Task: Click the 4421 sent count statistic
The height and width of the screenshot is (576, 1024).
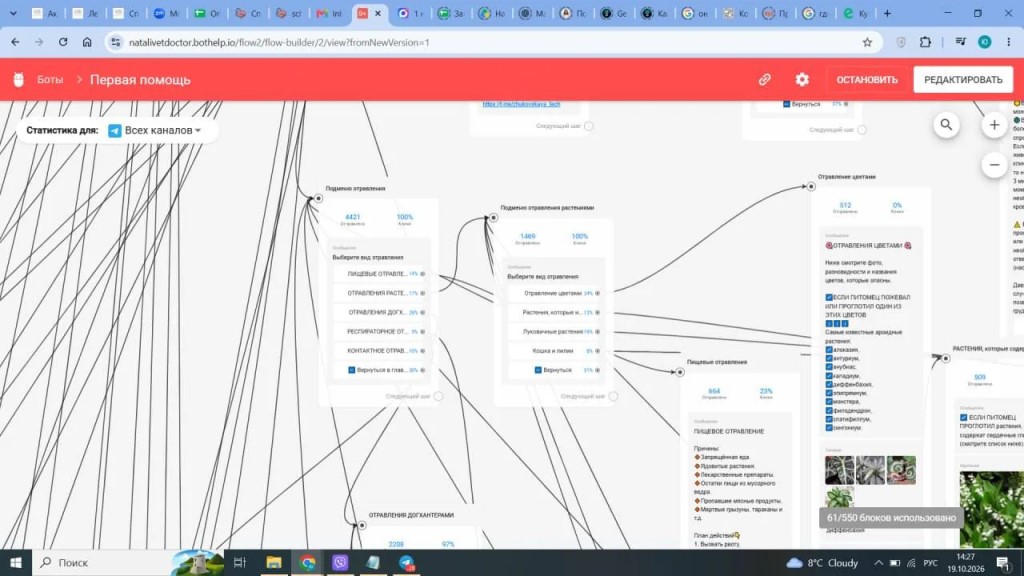Action: [x=353, y=217]
